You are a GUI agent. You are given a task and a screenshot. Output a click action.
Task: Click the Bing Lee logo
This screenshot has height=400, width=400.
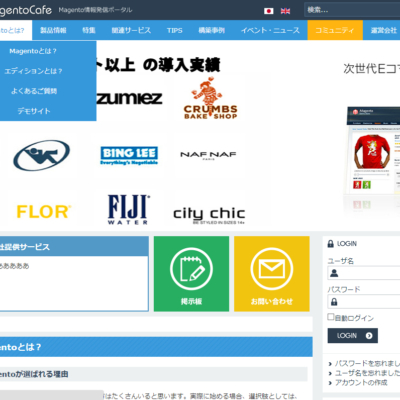point(129,155)
